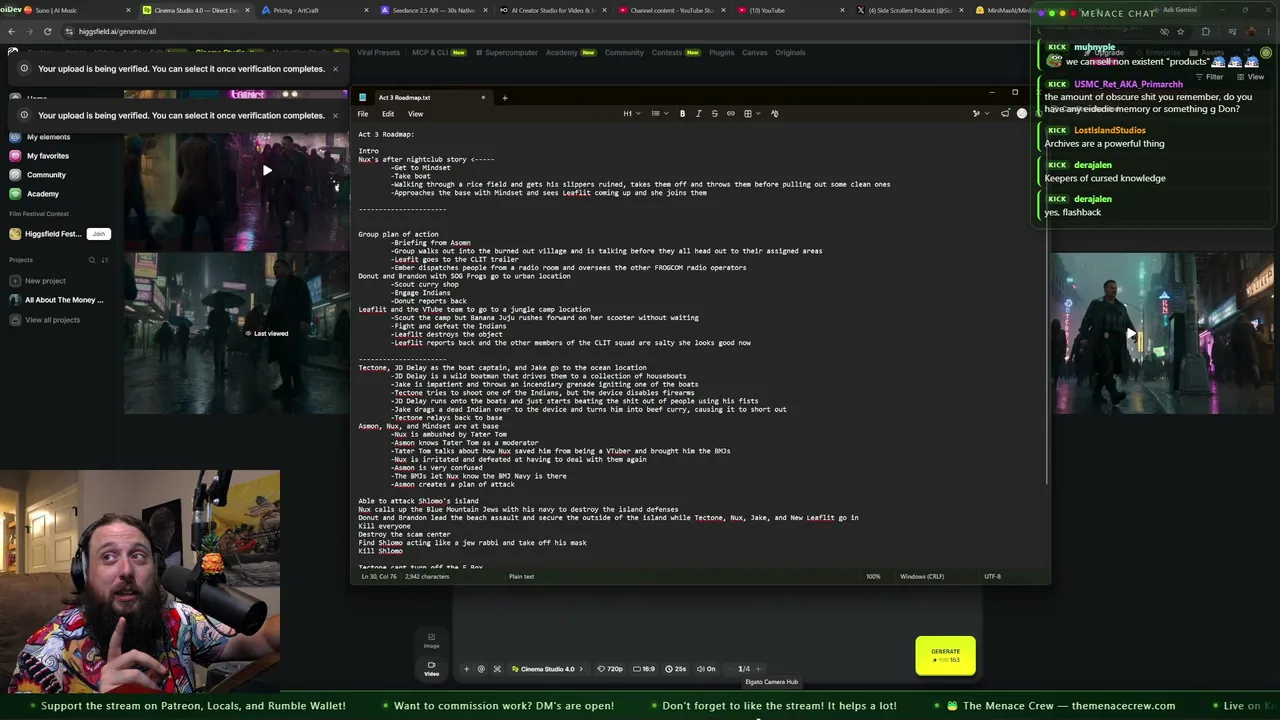
Task: Open the 720p resolution selector
Action: (x=610, y=669)
